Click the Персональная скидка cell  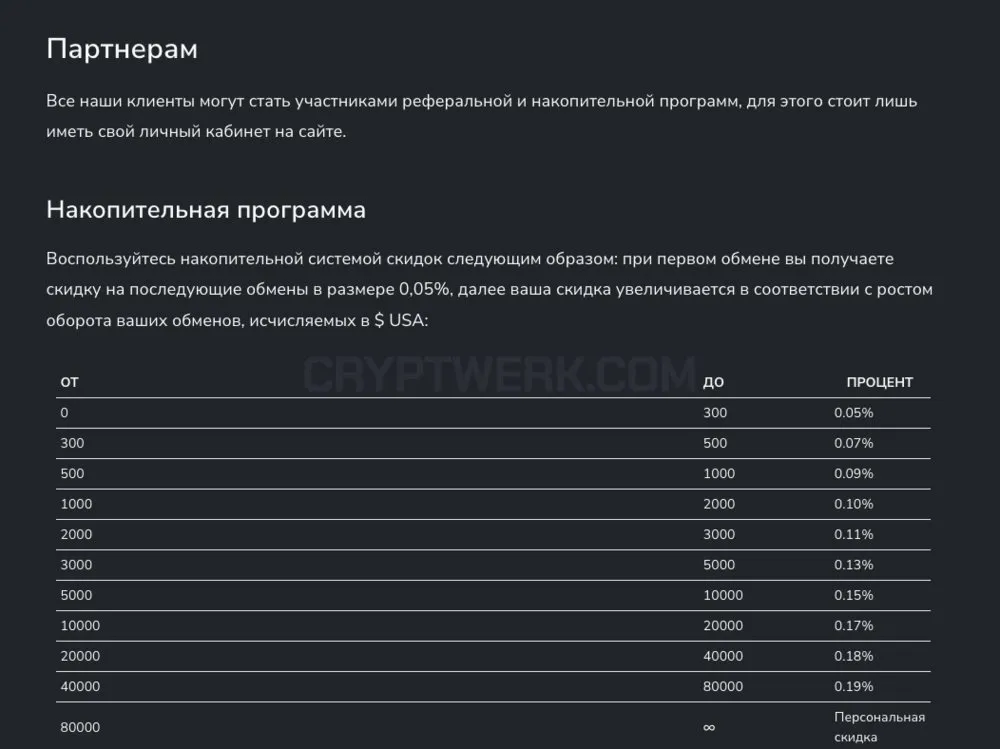click(x=879, y=727)
